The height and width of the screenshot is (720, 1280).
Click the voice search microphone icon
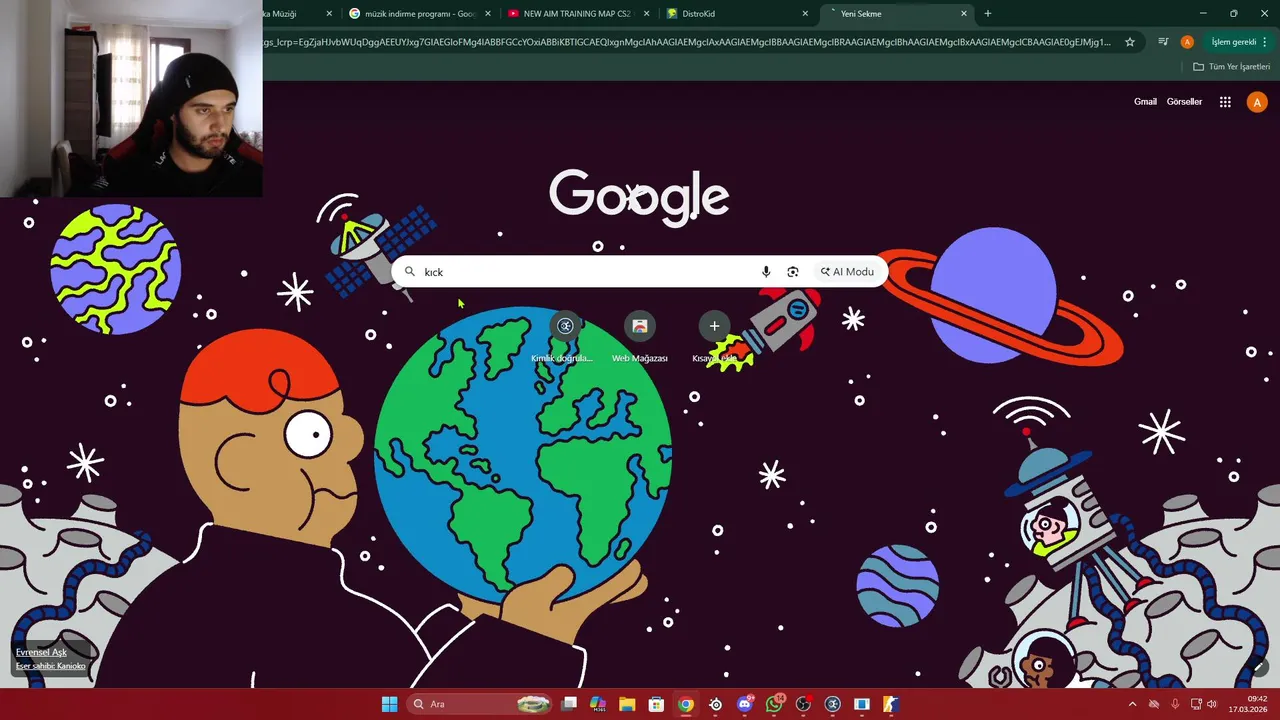pos(766,272)
